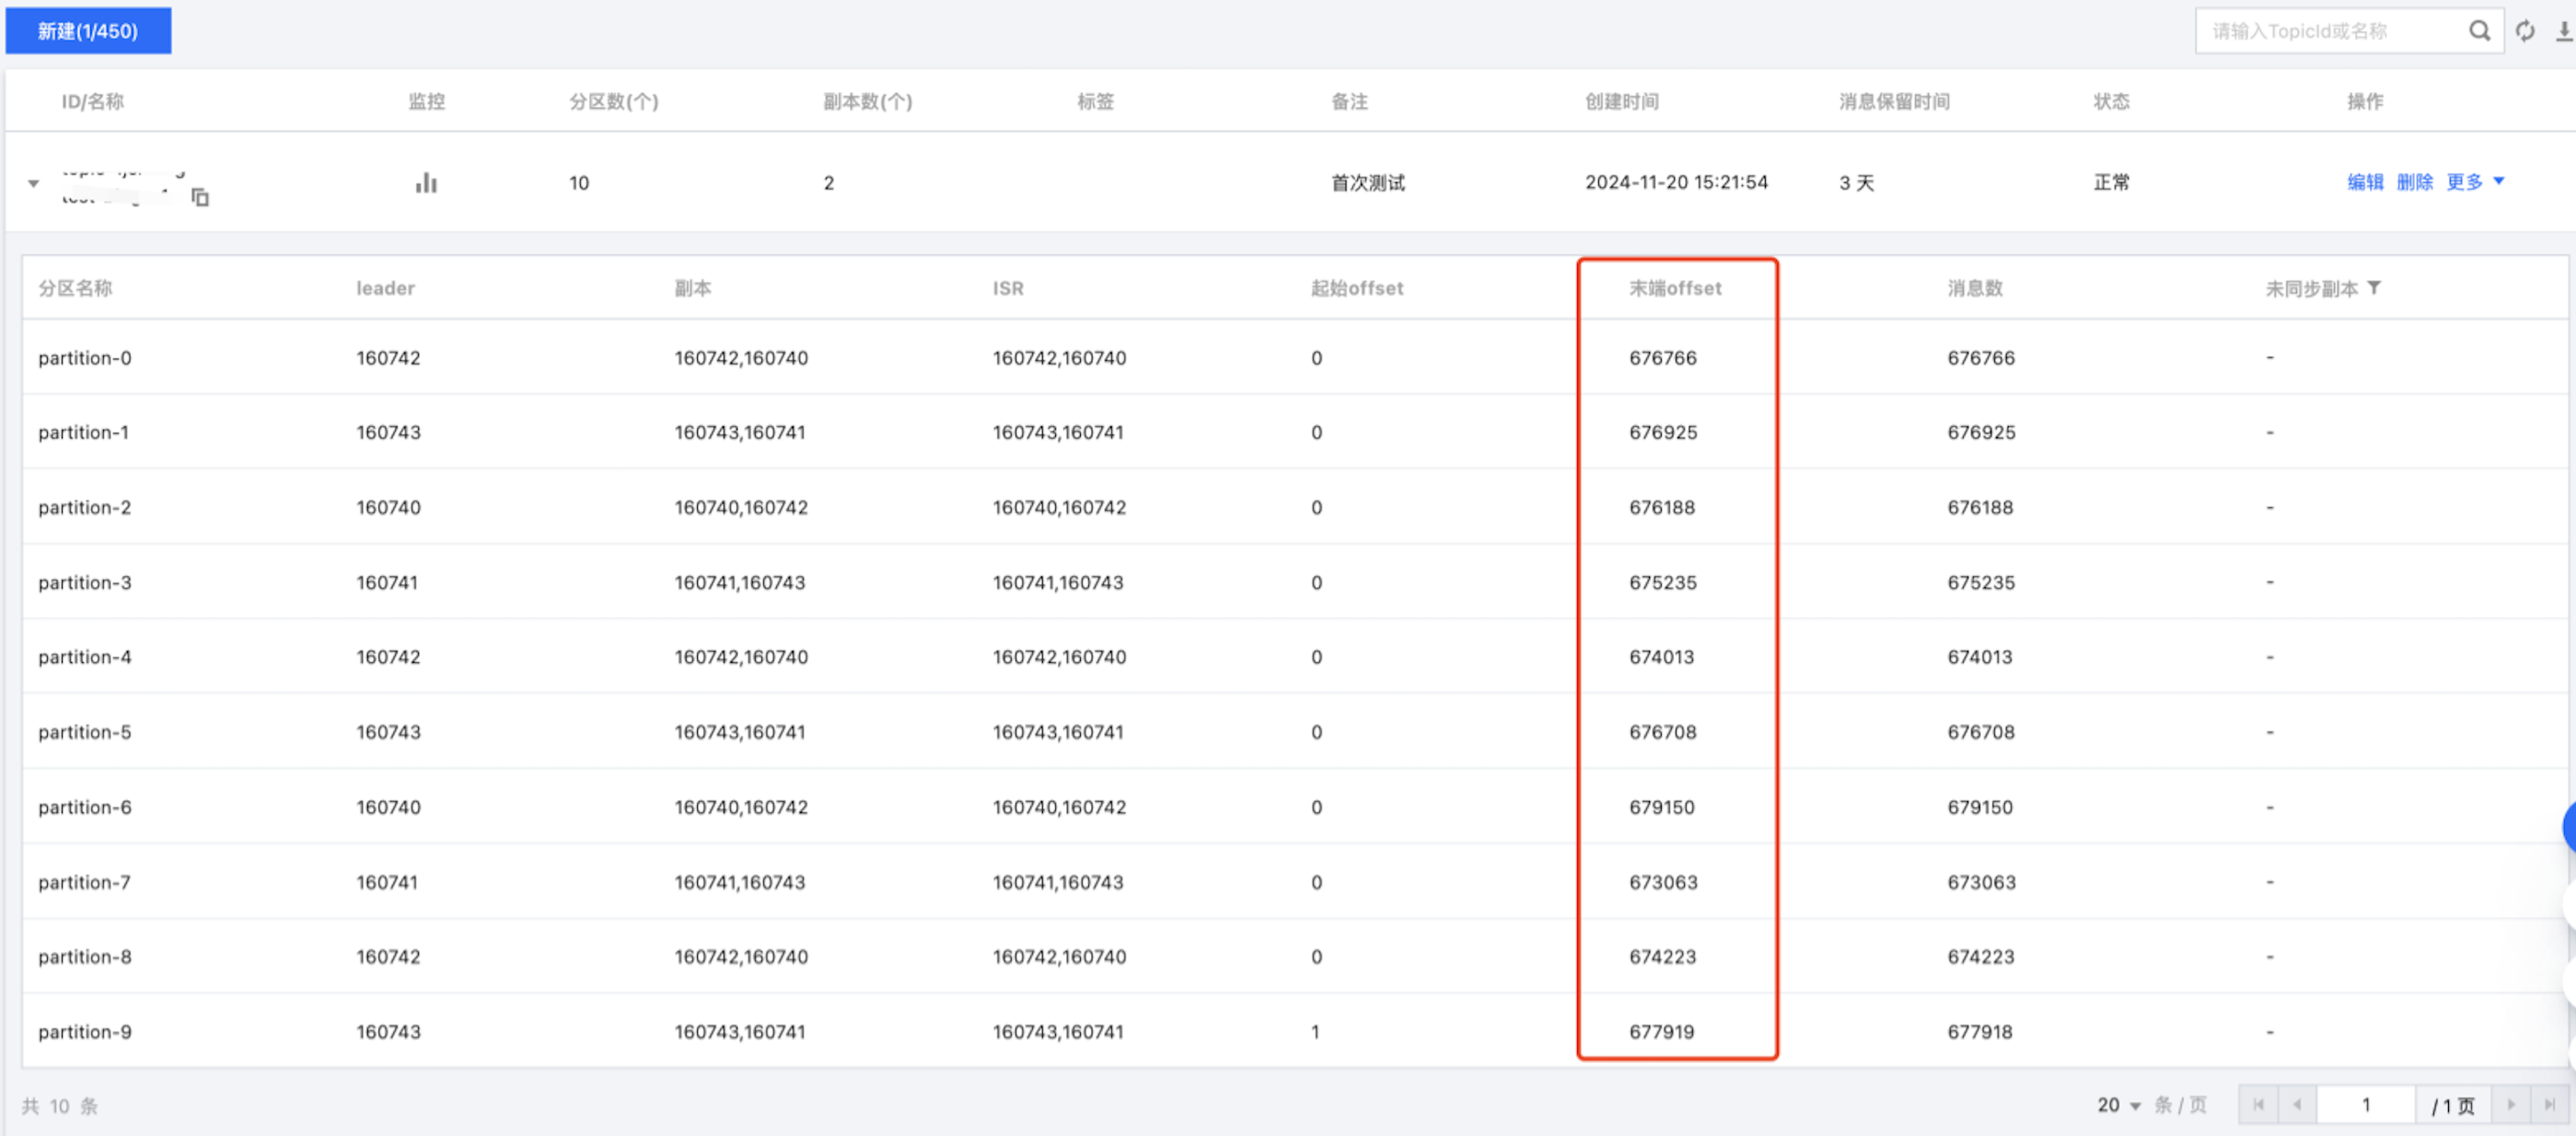The image size is (2576, 1136).
Task: Click the search magnifier icon
Action: click(x=2479, y=31)
